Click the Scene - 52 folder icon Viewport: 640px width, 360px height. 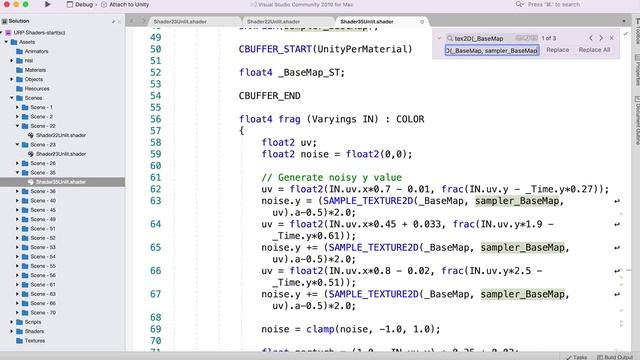pyautogui.click(x=25, y=238)
